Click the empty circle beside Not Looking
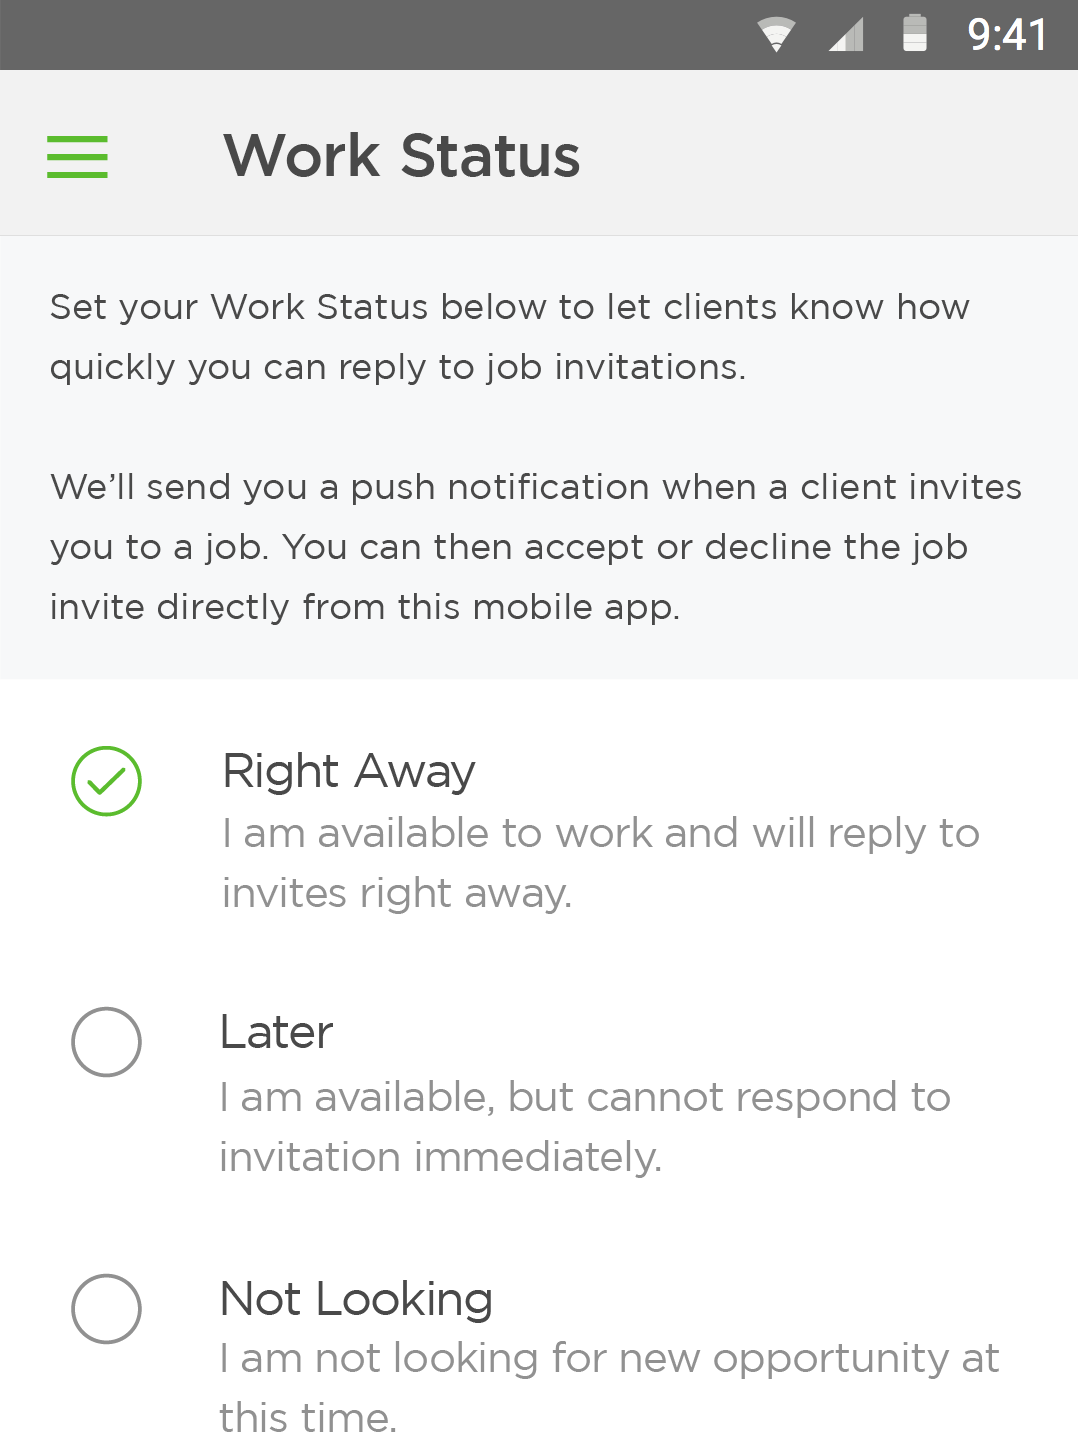1078x1456 pixels. click(106, 1307)
